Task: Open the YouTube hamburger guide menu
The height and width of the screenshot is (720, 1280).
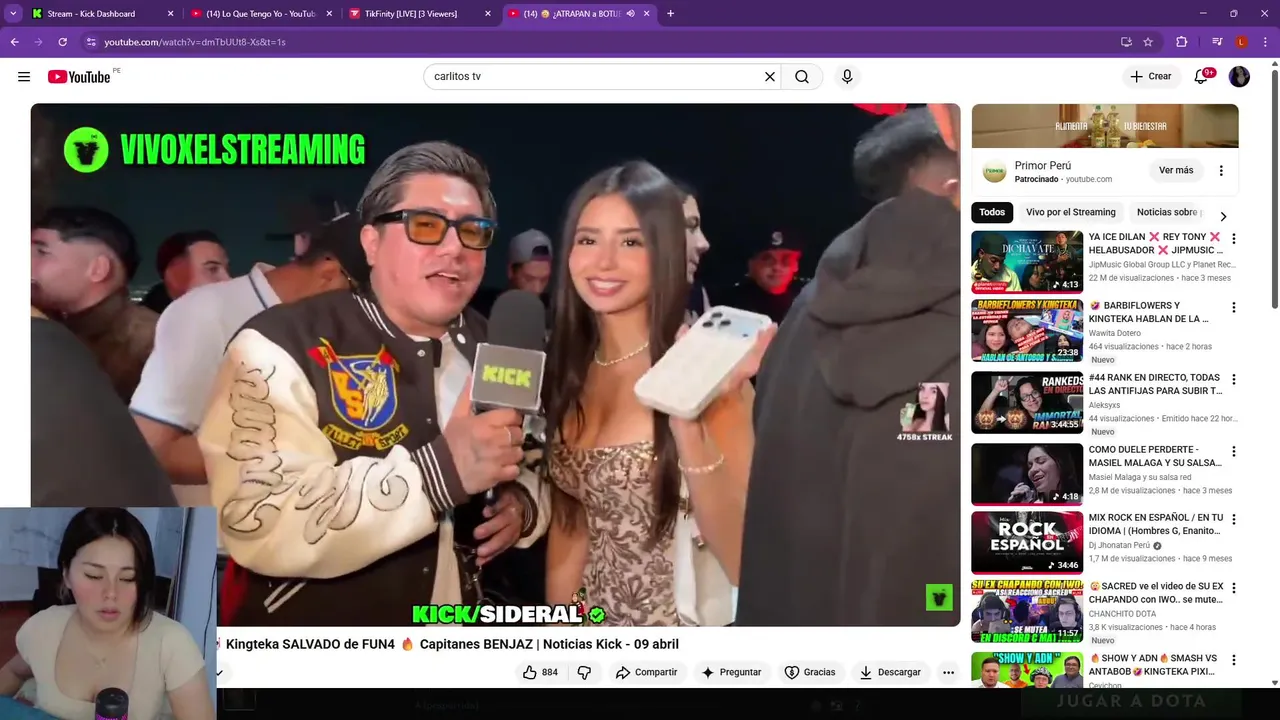Action: (24, 77)
